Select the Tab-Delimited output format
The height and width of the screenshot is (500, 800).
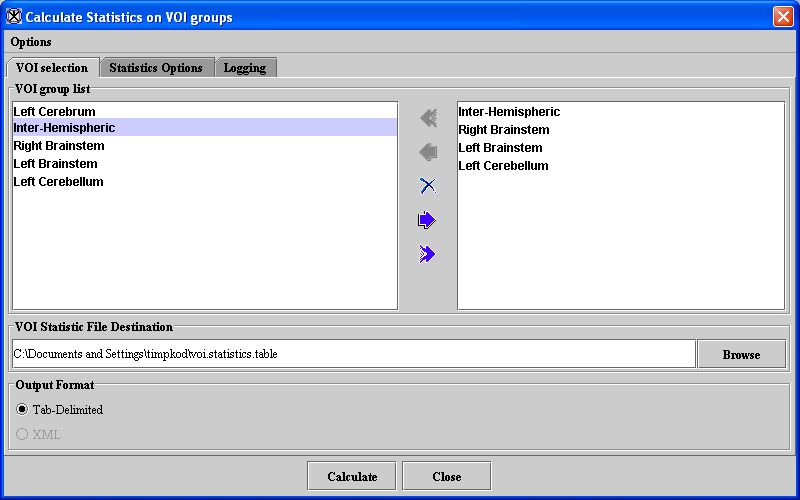click(x=22, y=410)
